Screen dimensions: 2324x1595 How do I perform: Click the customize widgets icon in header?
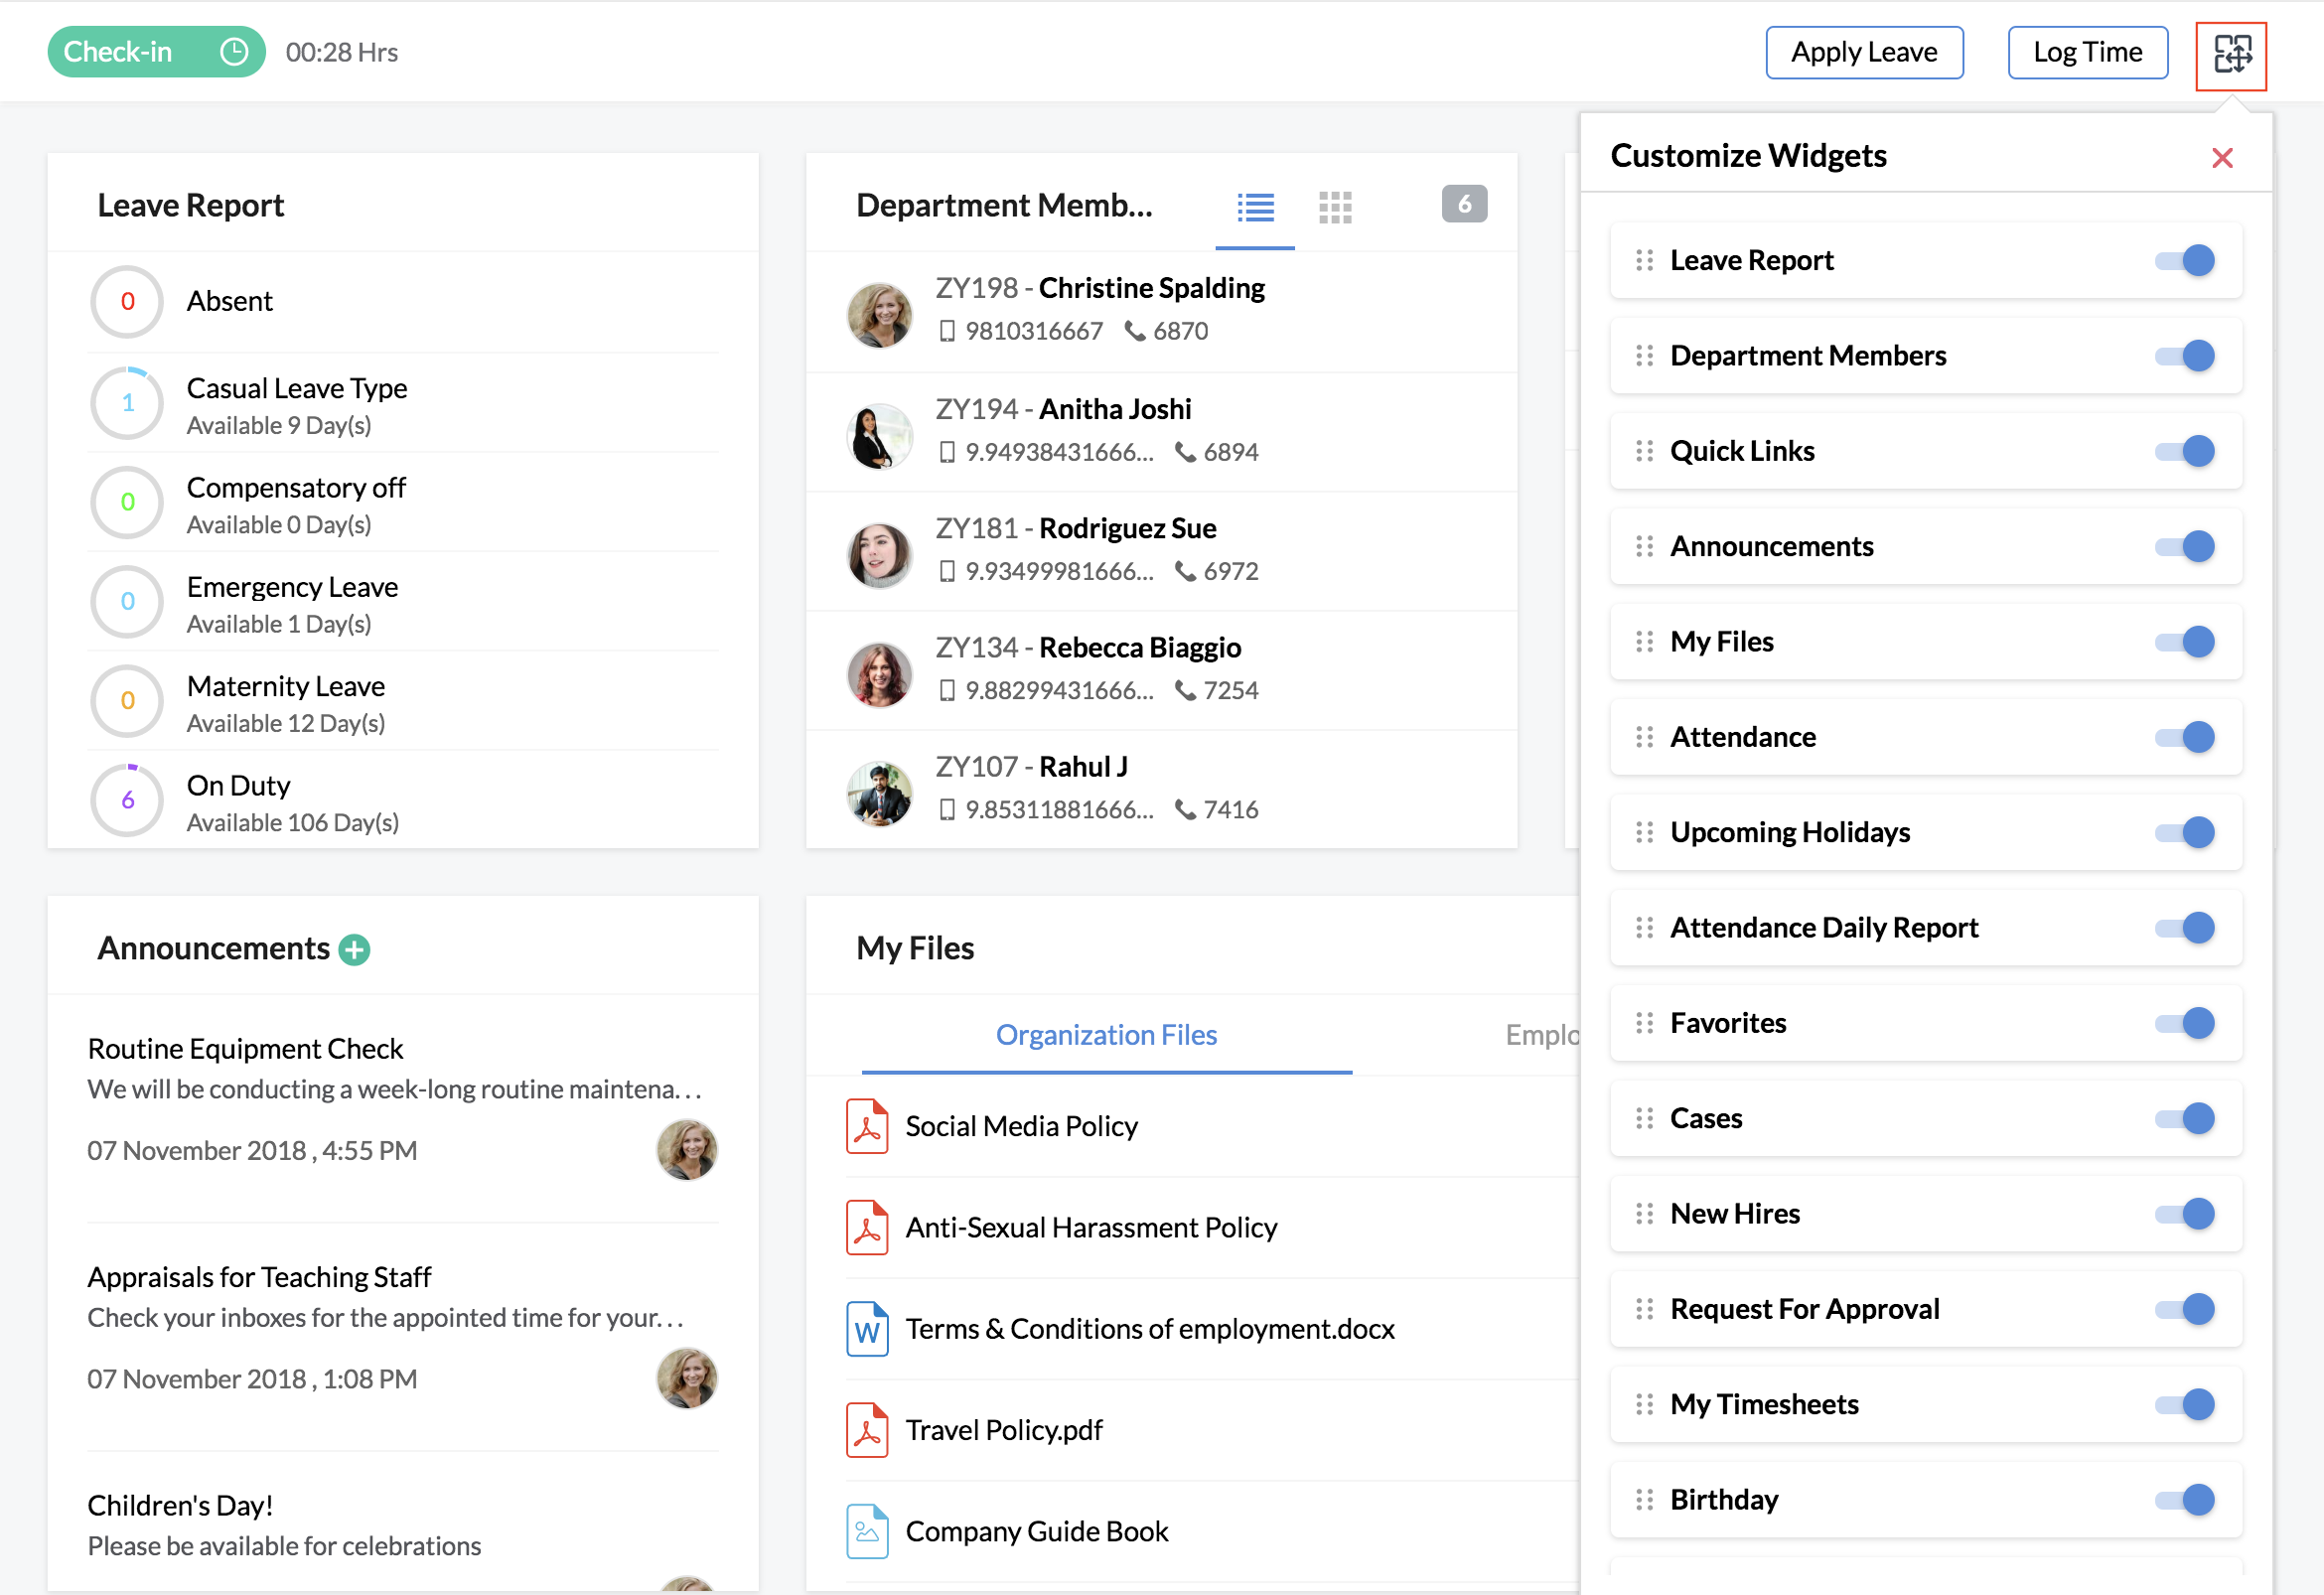[x=2231, y=55]
